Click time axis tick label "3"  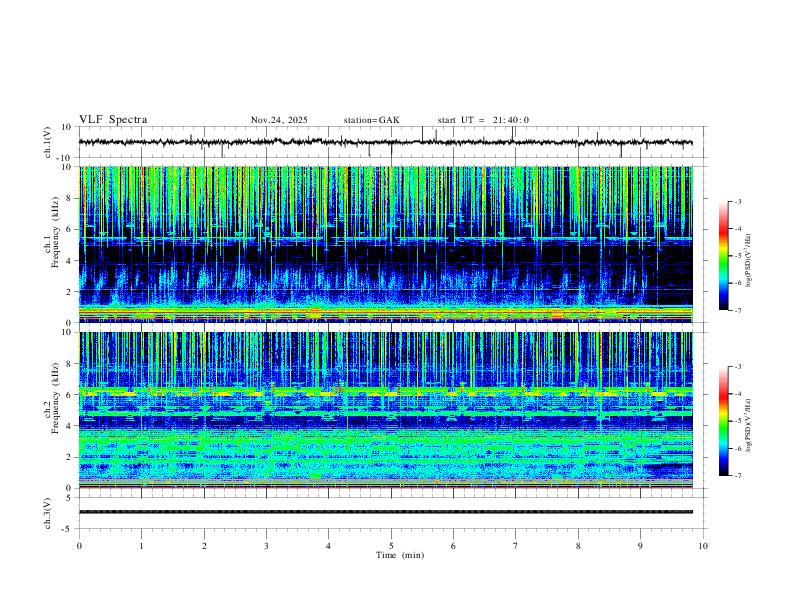[x=266, y=546]
